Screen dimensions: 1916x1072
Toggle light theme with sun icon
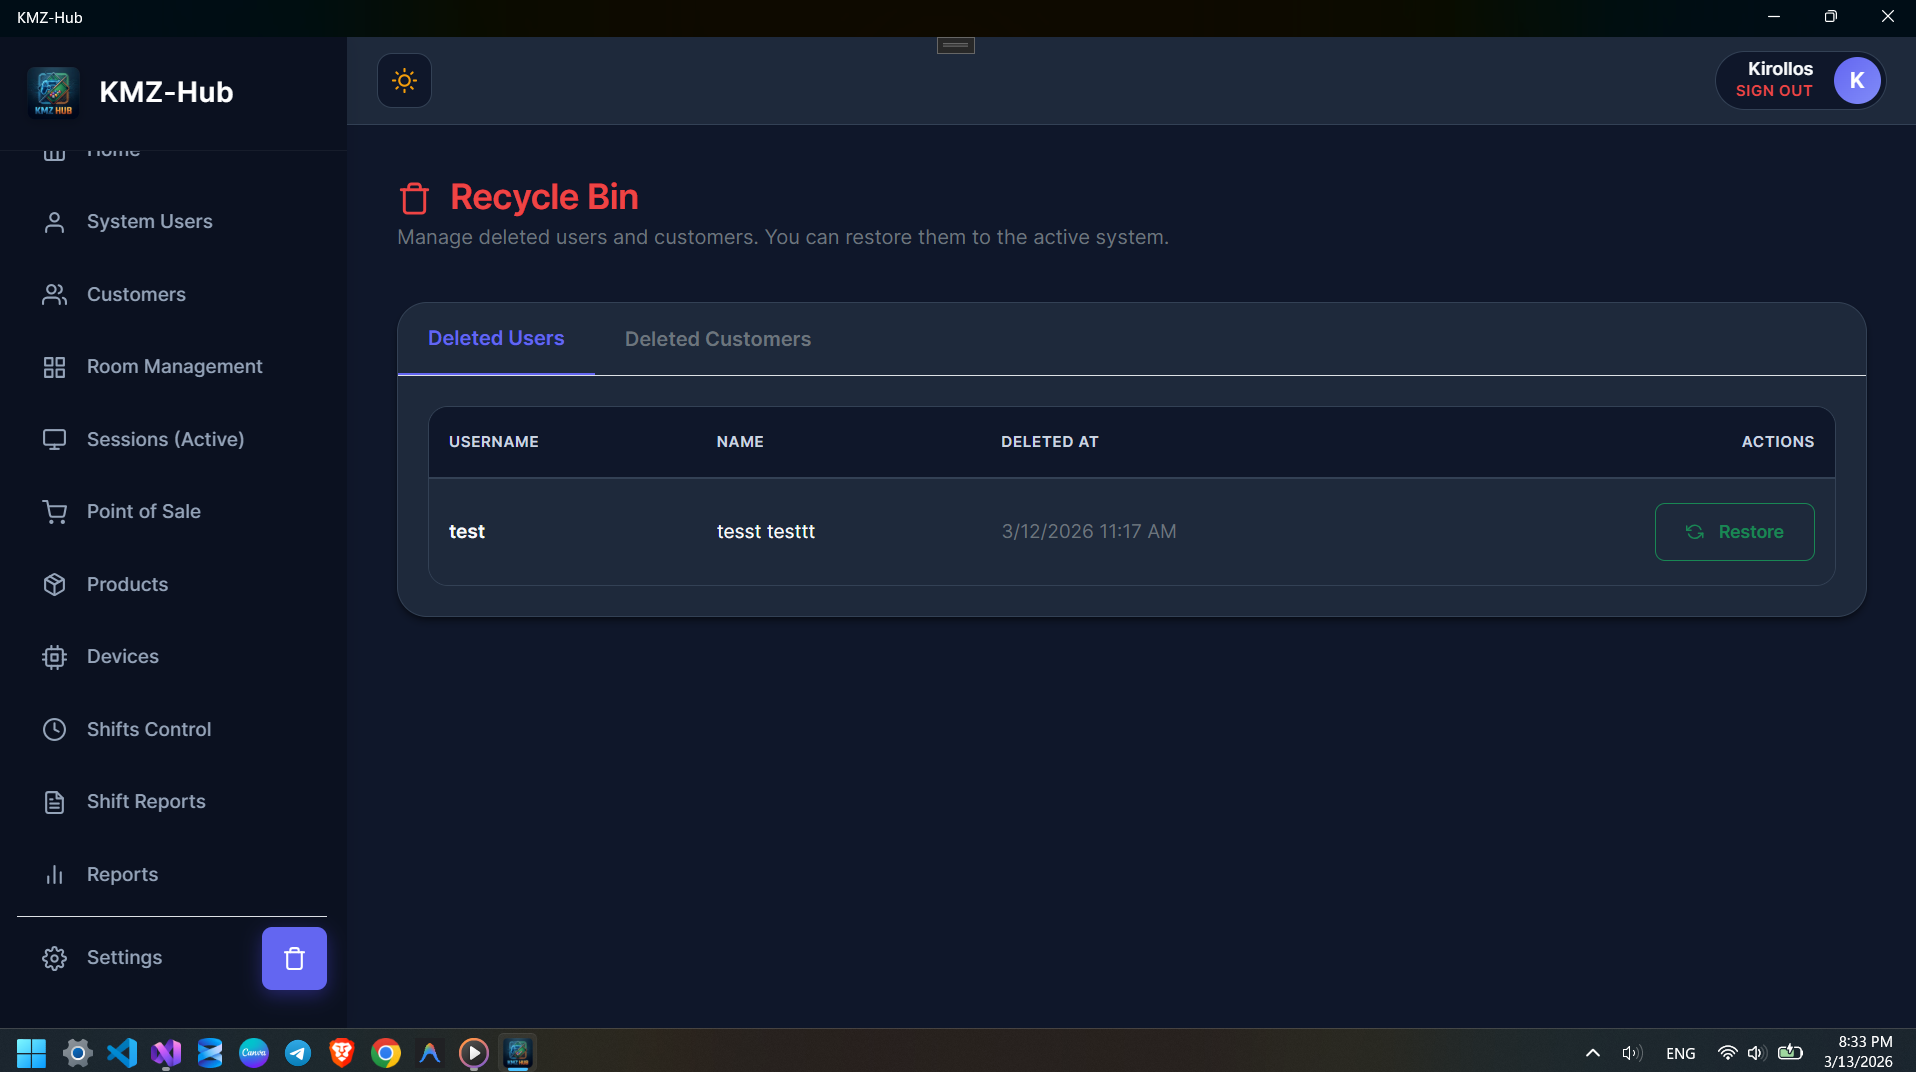pyautogui.click(x=404, y=80)
